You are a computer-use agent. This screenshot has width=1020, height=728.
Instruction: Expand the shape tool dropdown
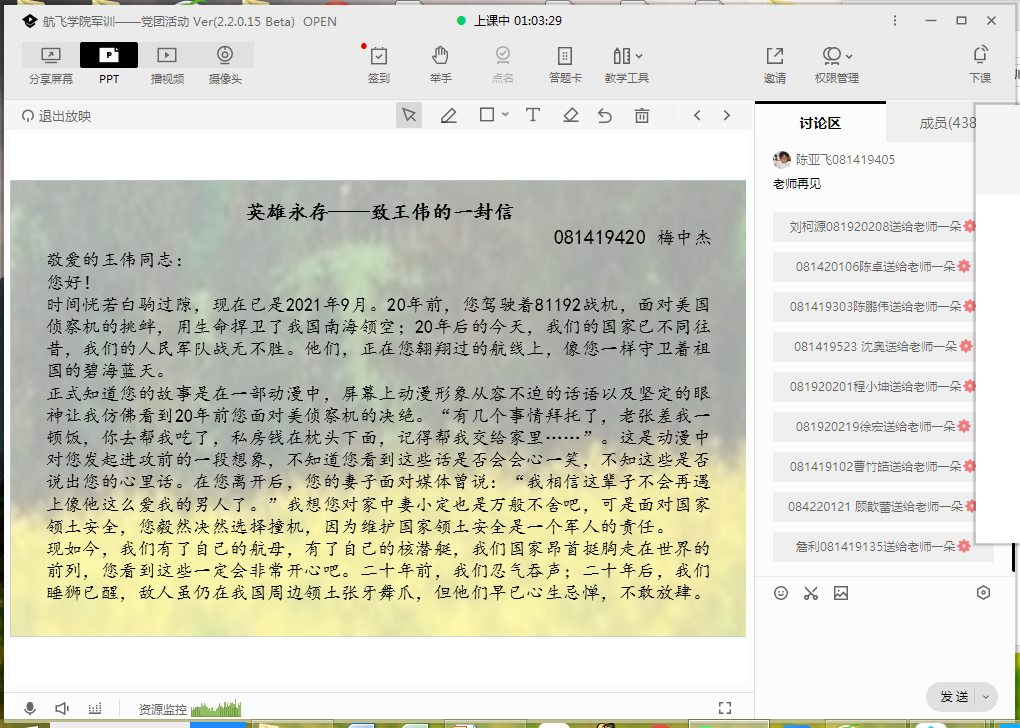pyautogui.click(x=505, y=116)
